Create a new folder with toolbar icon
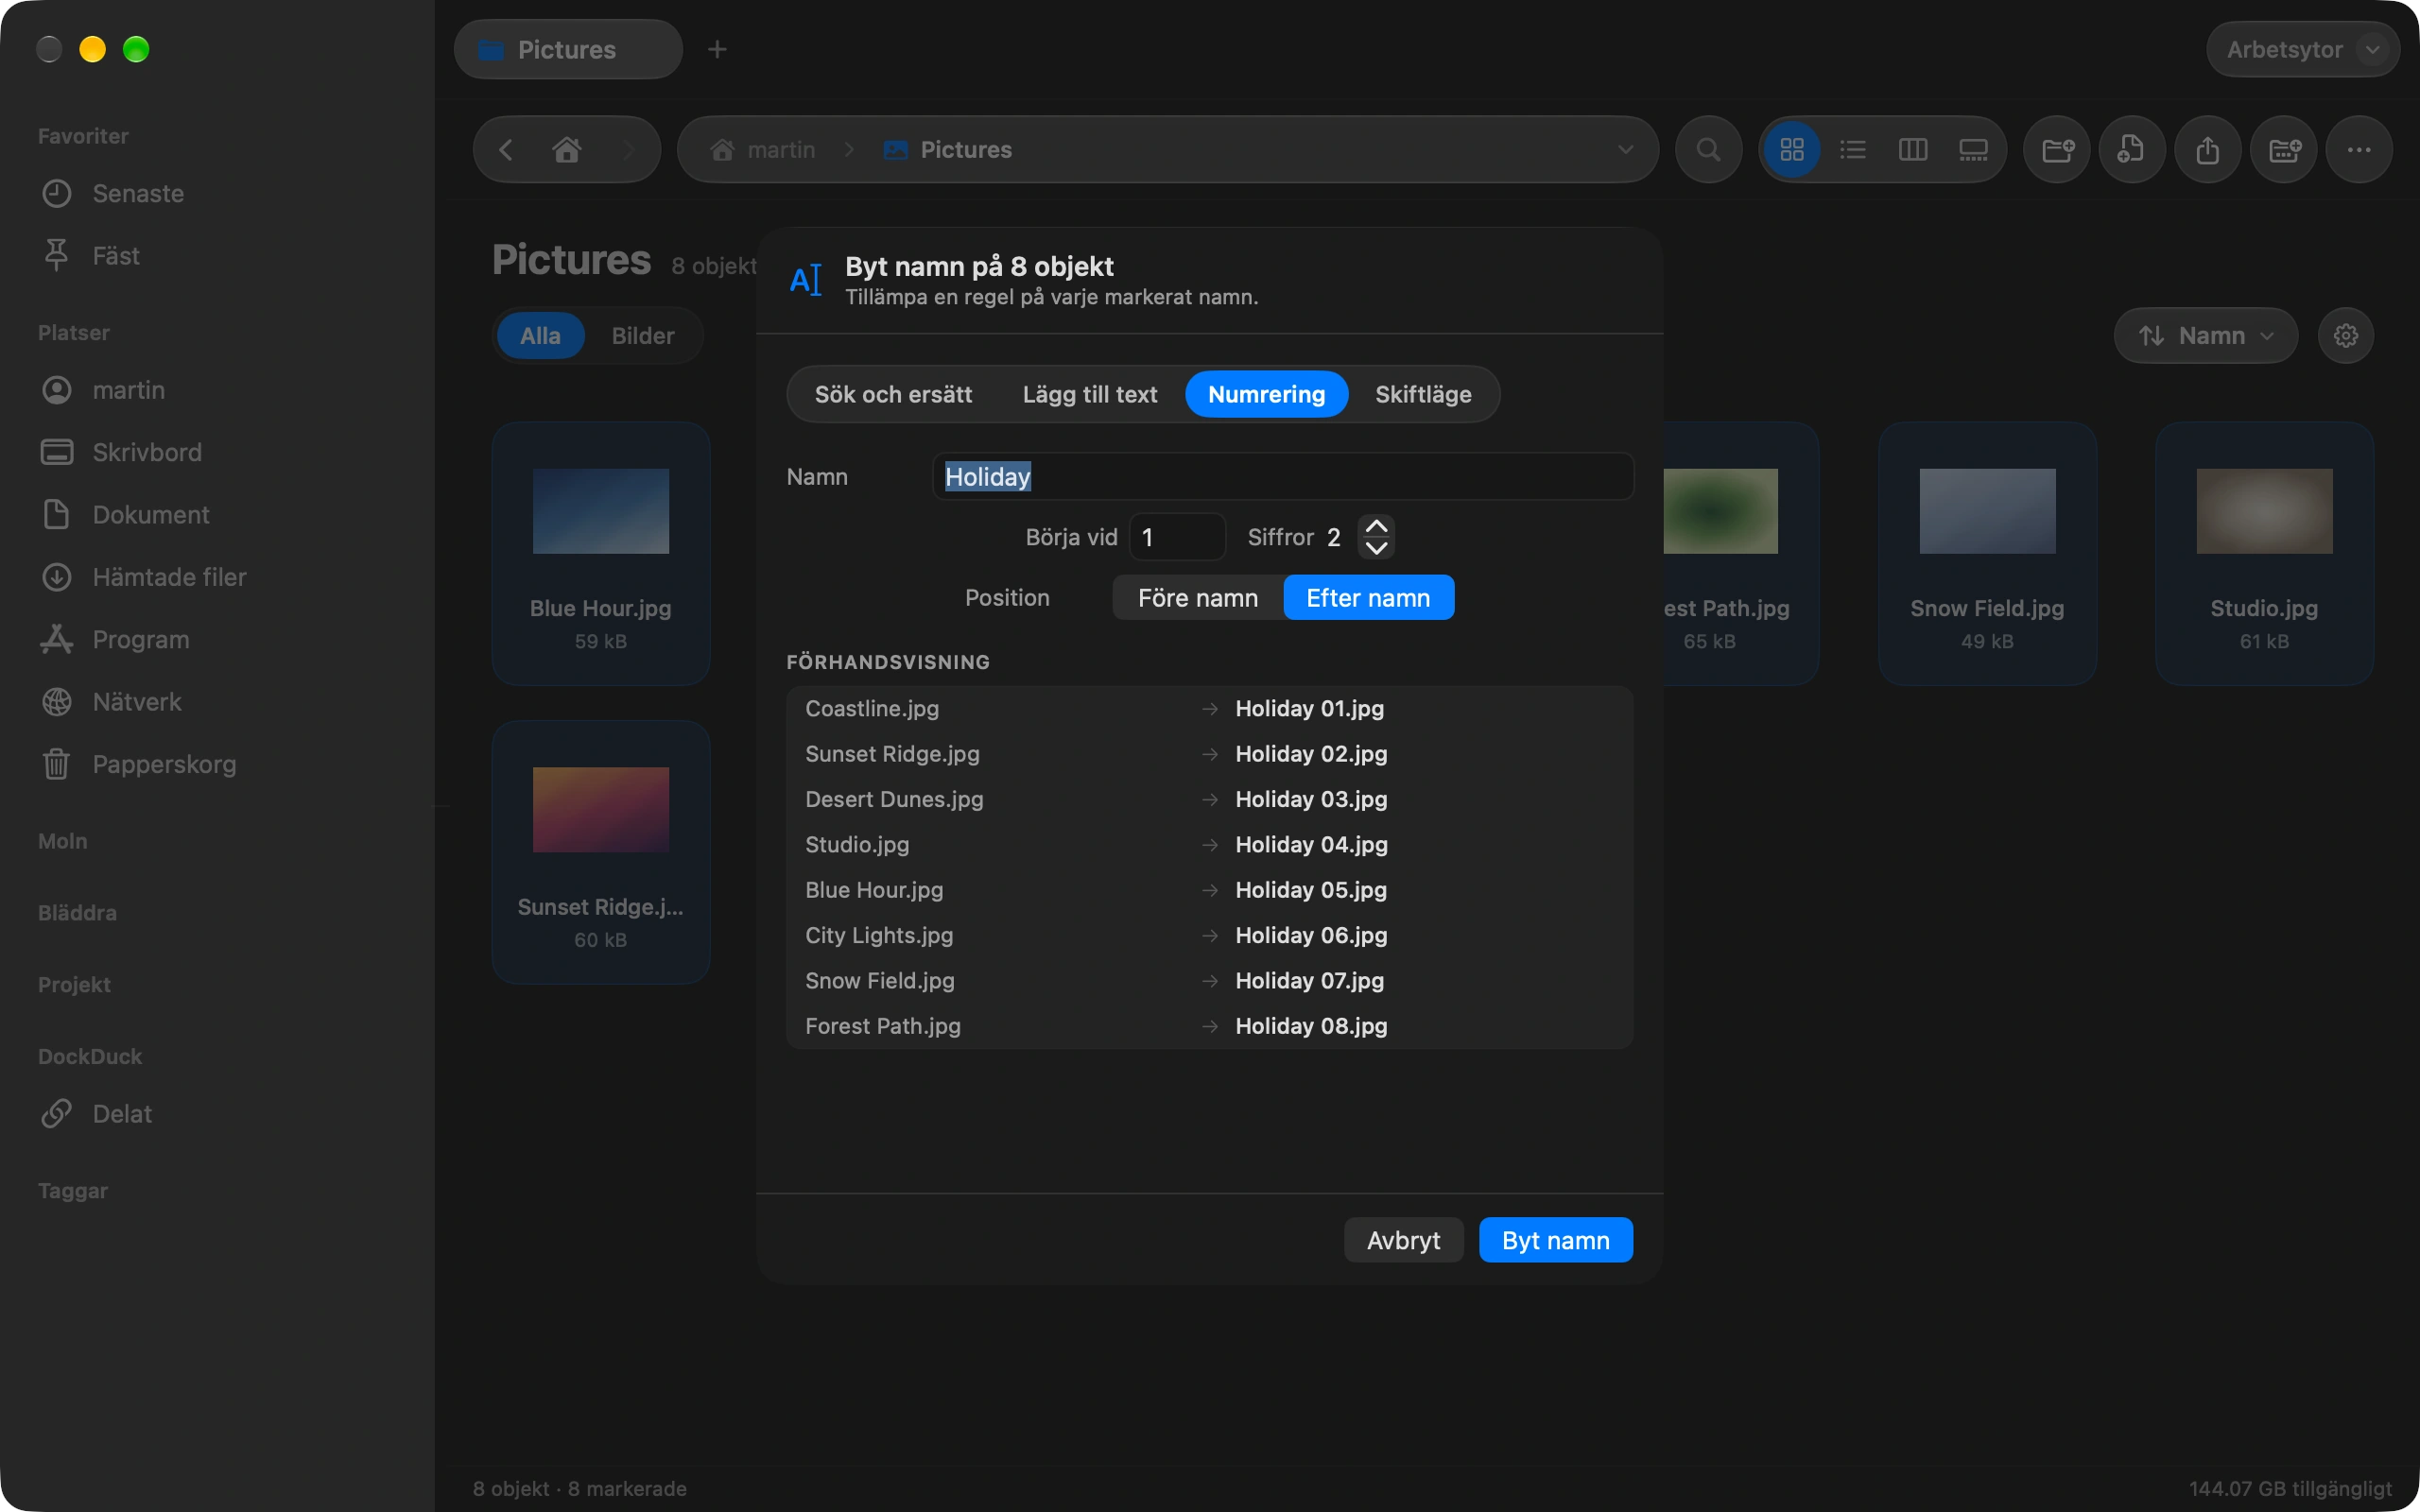 2057,150
